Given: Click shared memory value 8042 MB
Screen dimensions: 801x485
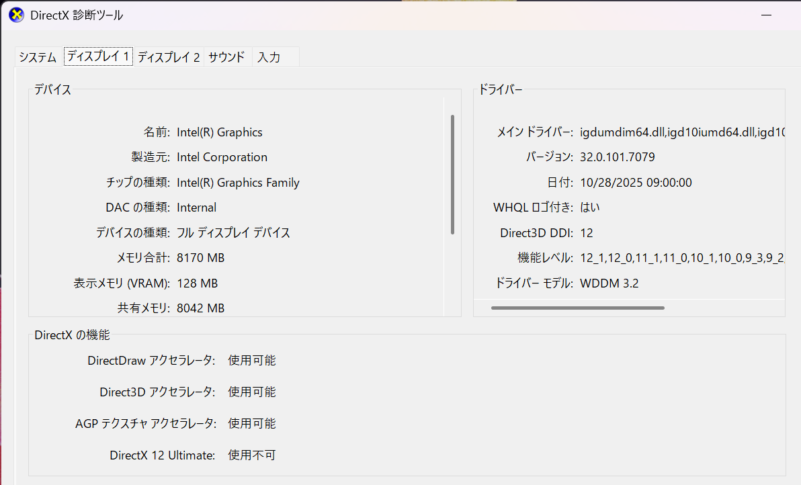Looking at the screenshot, I should [x=201, y=308].
